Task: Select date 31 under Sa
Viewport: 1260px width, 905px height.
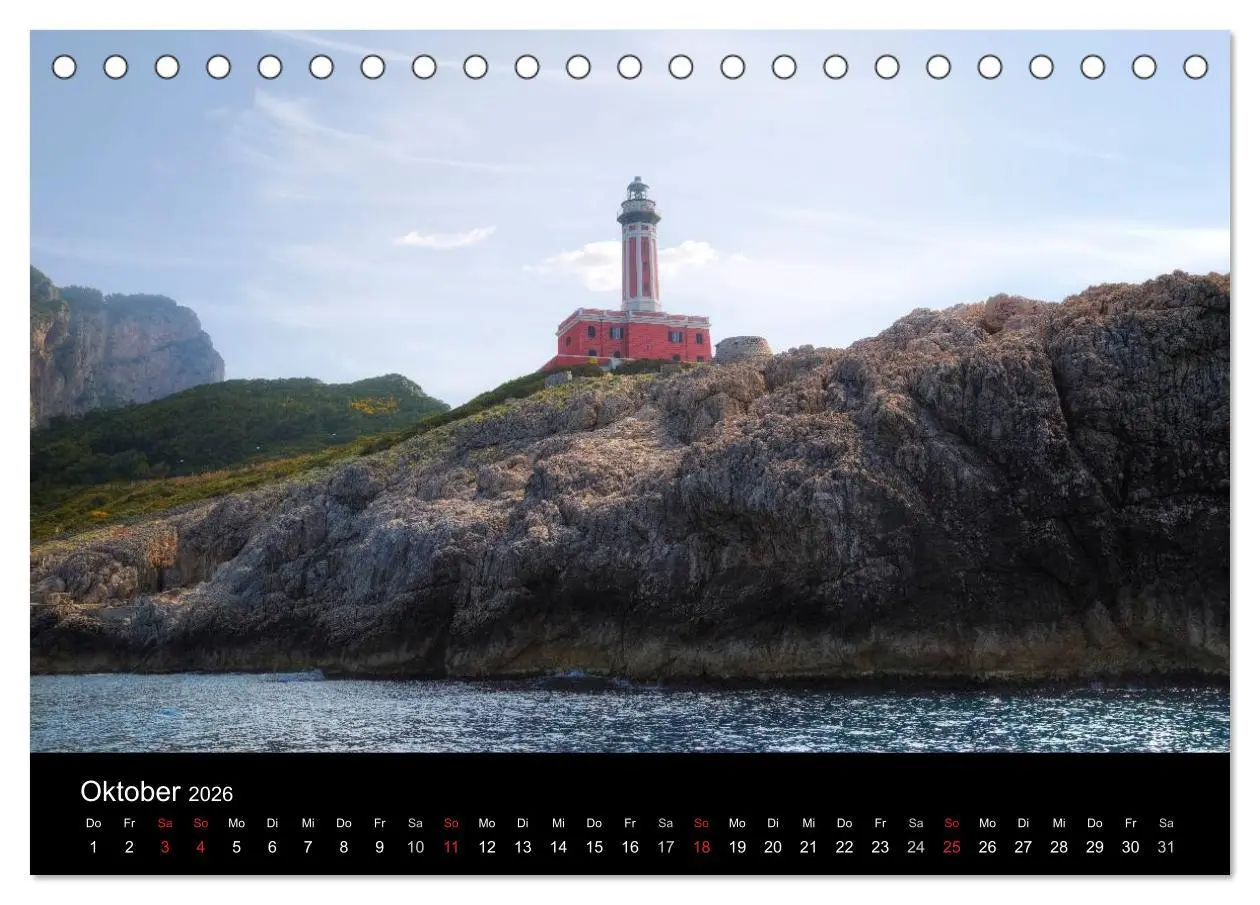Action: tap(1166, 847)
